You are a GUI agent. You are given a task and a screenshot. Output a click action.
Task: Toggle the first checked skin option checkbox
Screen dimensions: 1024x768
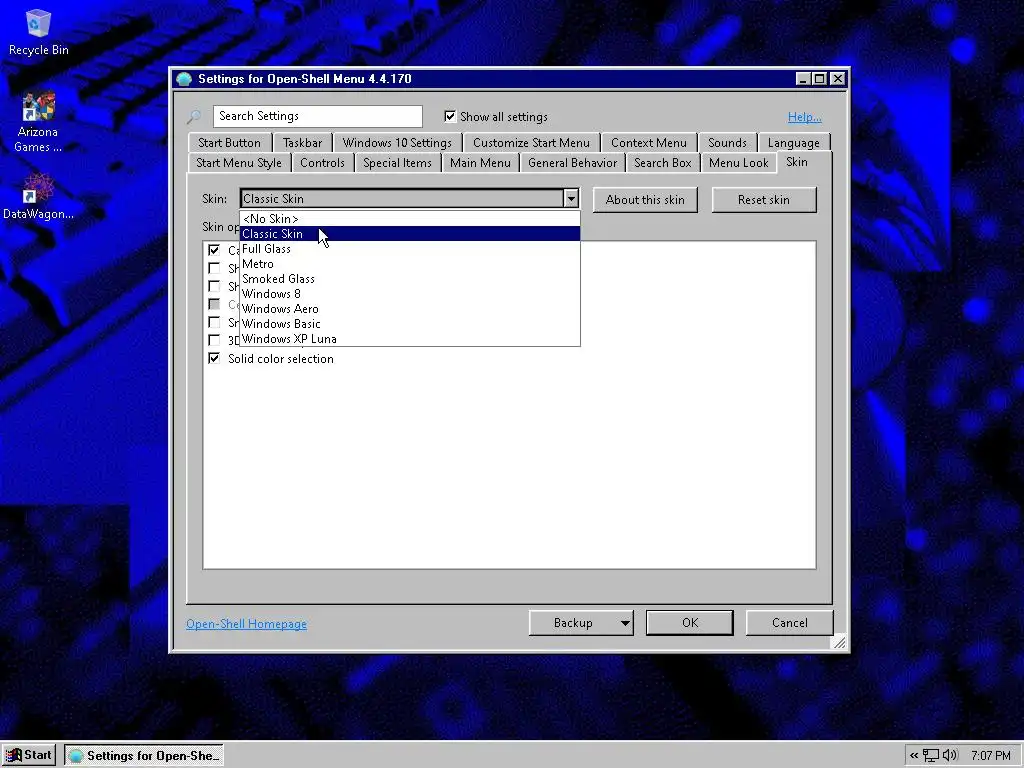(x=214, y=249)
